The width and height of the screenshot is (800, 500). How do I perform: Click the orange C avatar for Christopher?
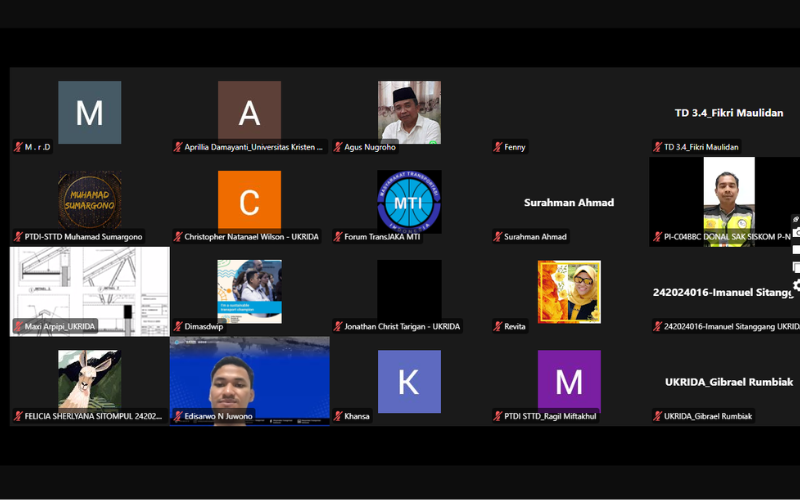(249, 202)
